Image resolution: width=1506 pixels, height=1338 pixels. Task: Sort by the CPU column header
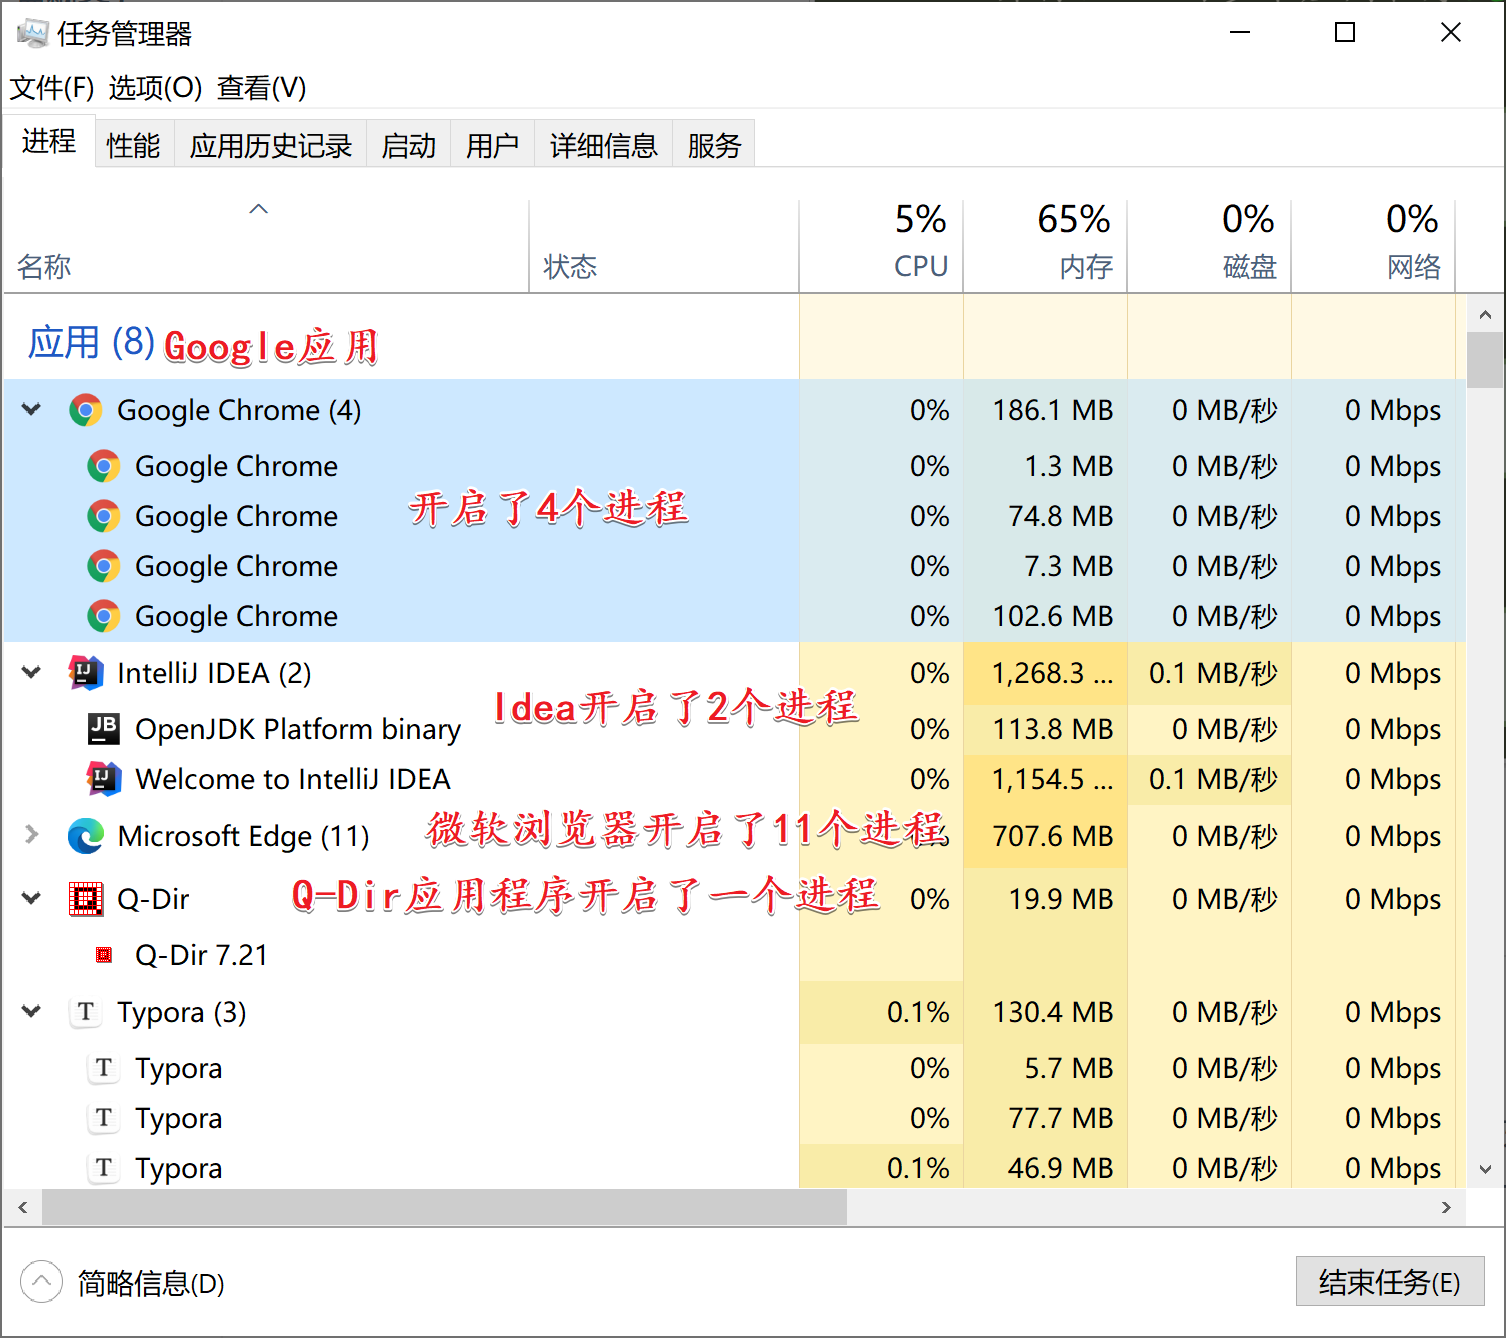pos(881,247)
